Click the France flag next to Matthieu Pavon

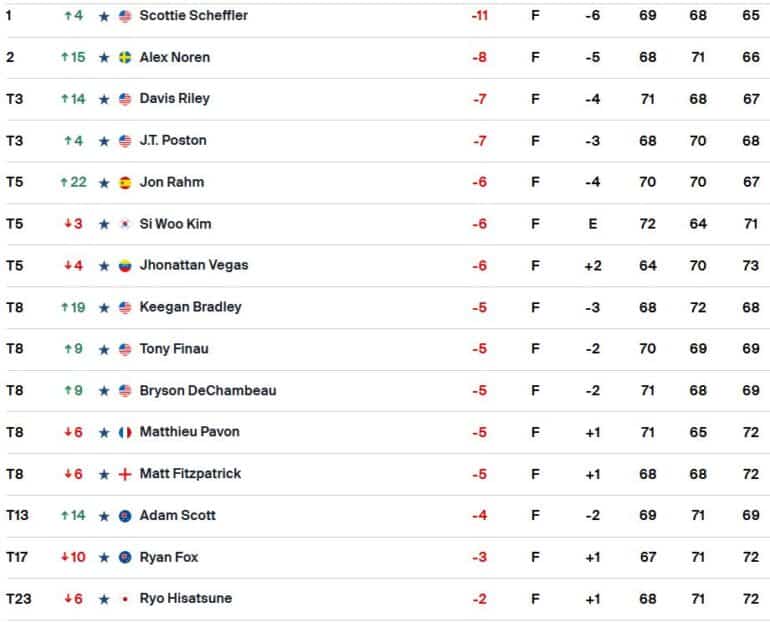125,433
